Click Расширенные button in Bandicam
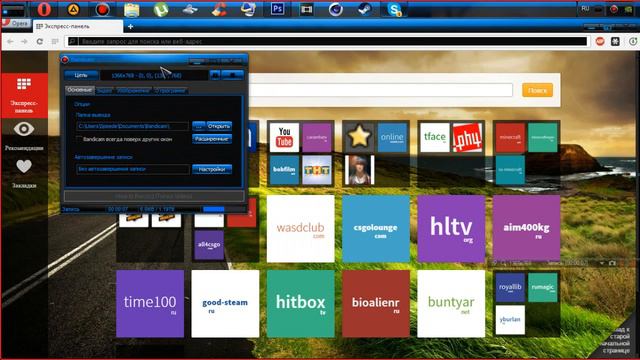Viewport: 640px width, 360px height. 212,139
